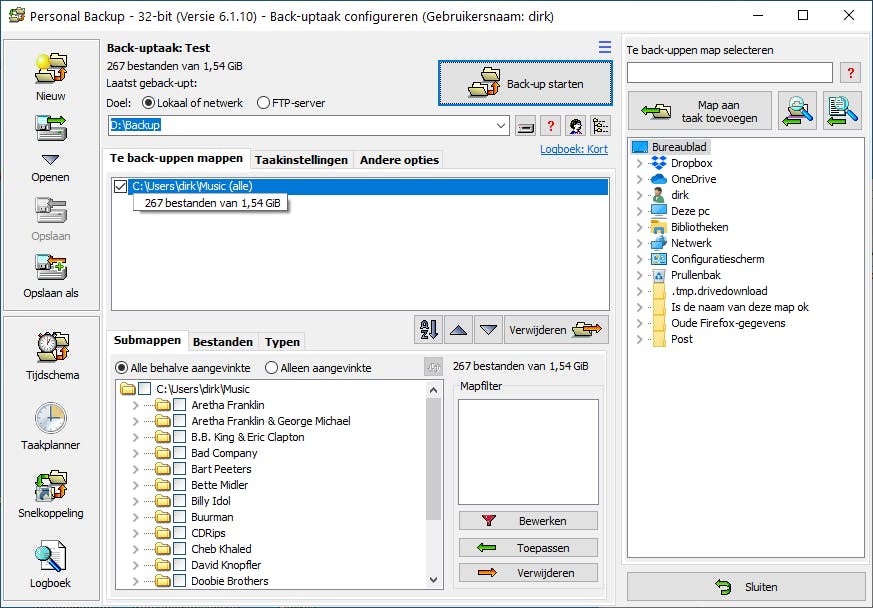Switch to Andere opties tab

(399, 160)
